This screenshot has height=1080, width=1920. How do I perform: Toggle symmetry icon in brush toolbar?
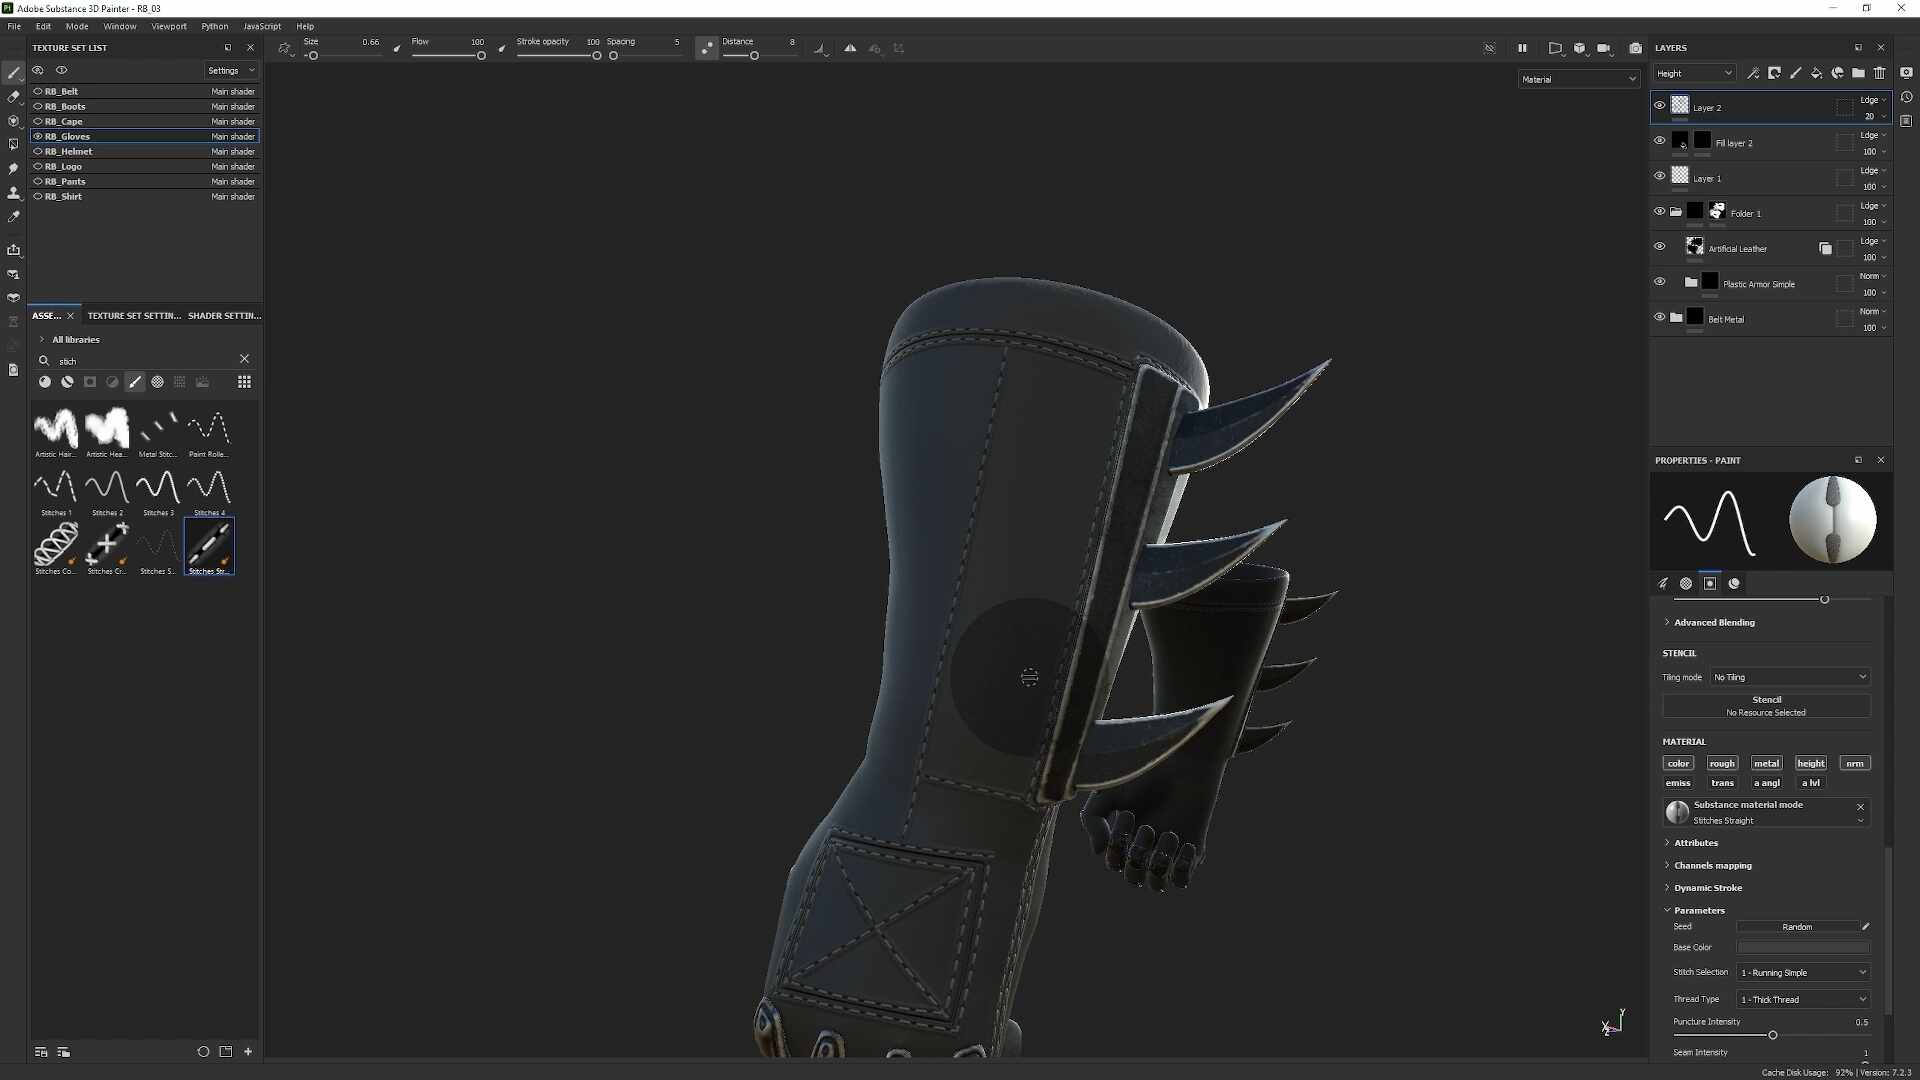[x=850, y=48]
